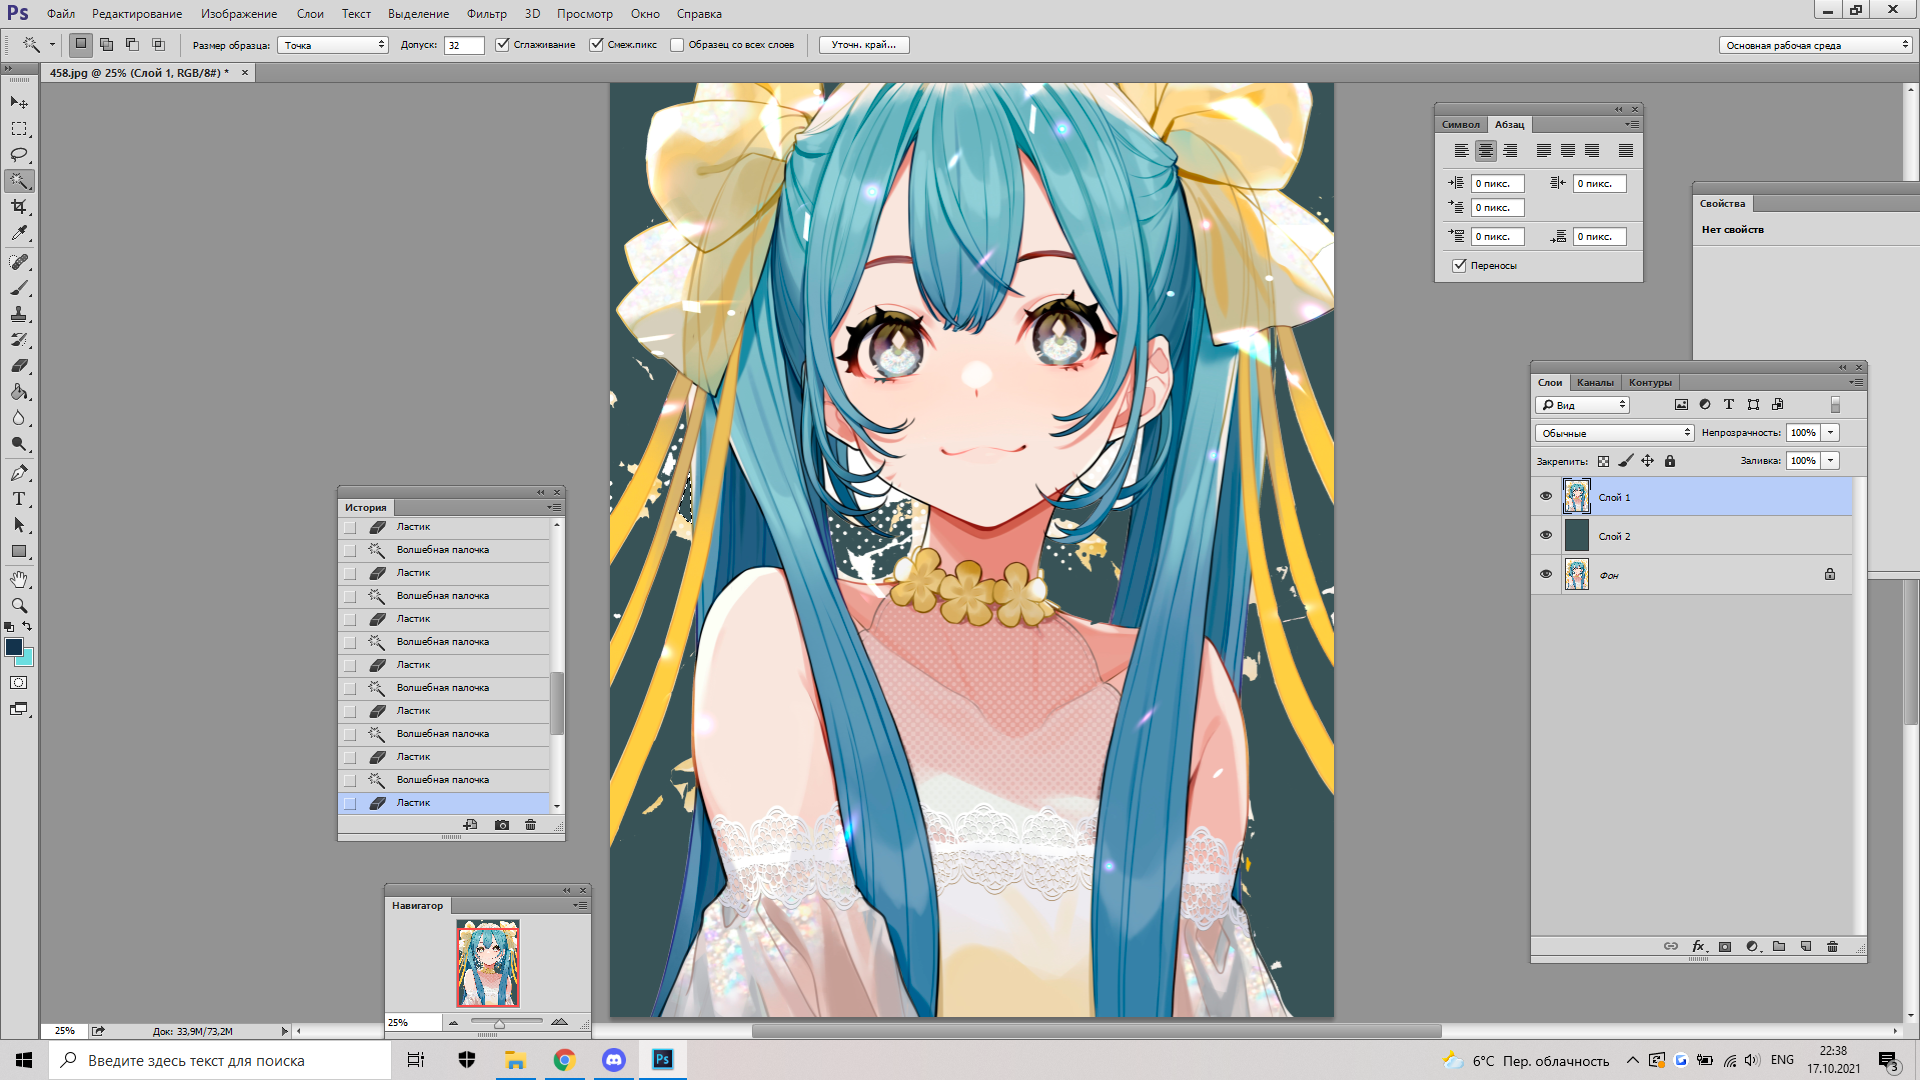Center align text in Paragraph panel
Screen dimensions: 1920x1080
(1486, 151)
